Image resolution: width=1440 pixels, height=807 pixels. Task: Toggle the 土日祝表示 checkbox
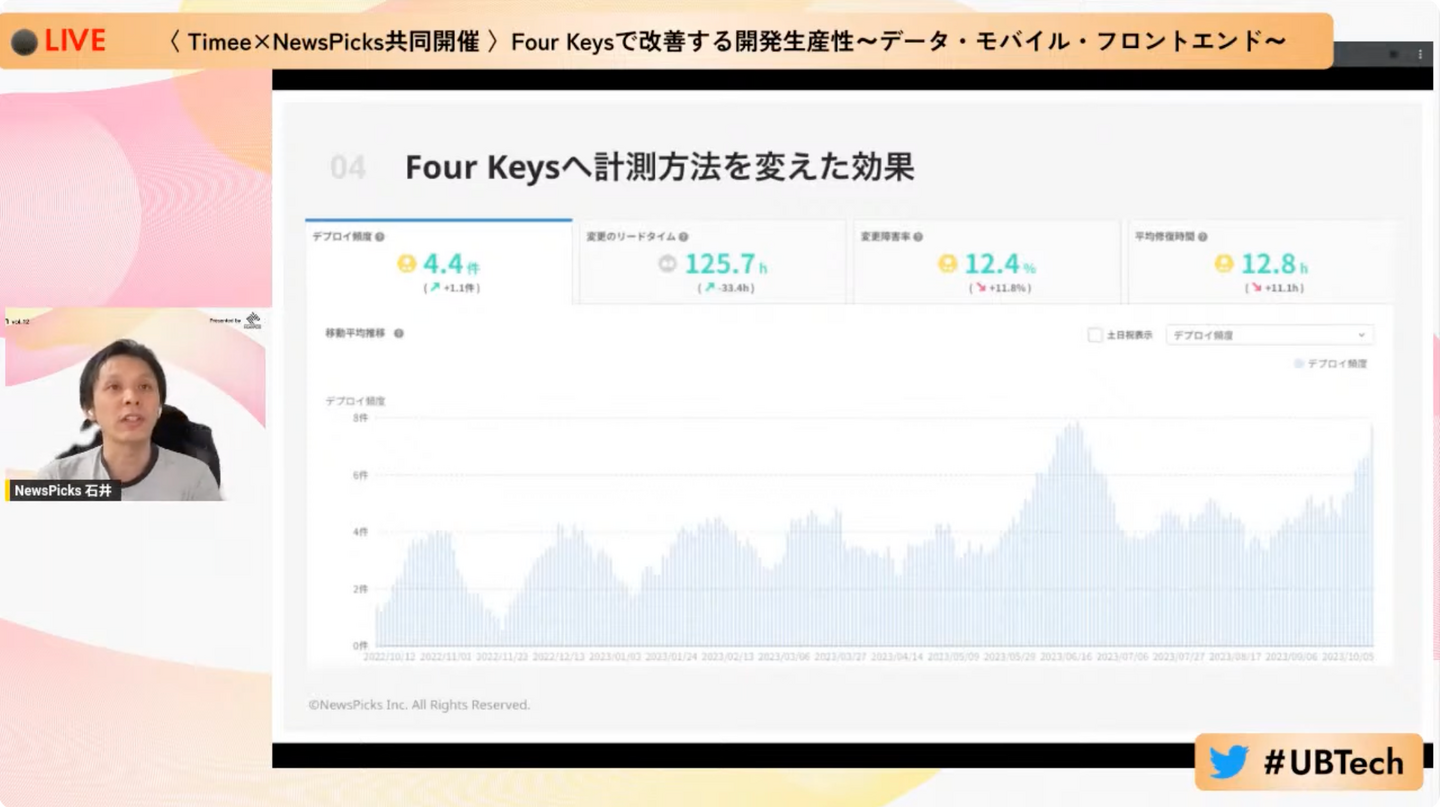point(1095,335)
